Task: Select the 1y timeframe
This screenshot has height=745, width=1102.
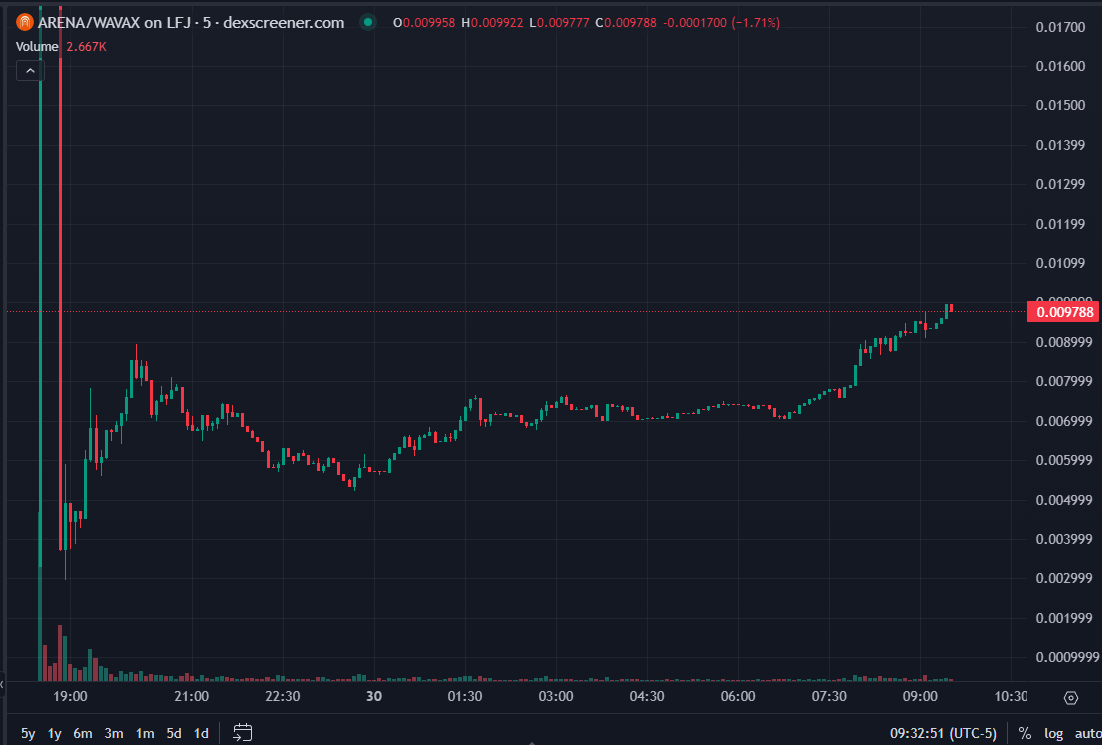Action: [54, 733]
